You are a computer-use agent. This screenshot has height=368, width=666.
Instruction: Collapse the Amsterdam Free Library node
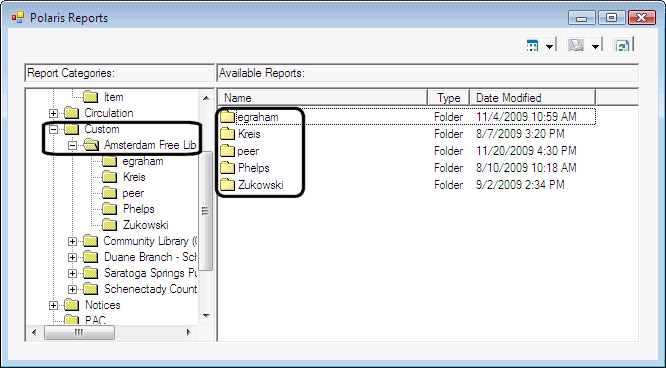73,145
